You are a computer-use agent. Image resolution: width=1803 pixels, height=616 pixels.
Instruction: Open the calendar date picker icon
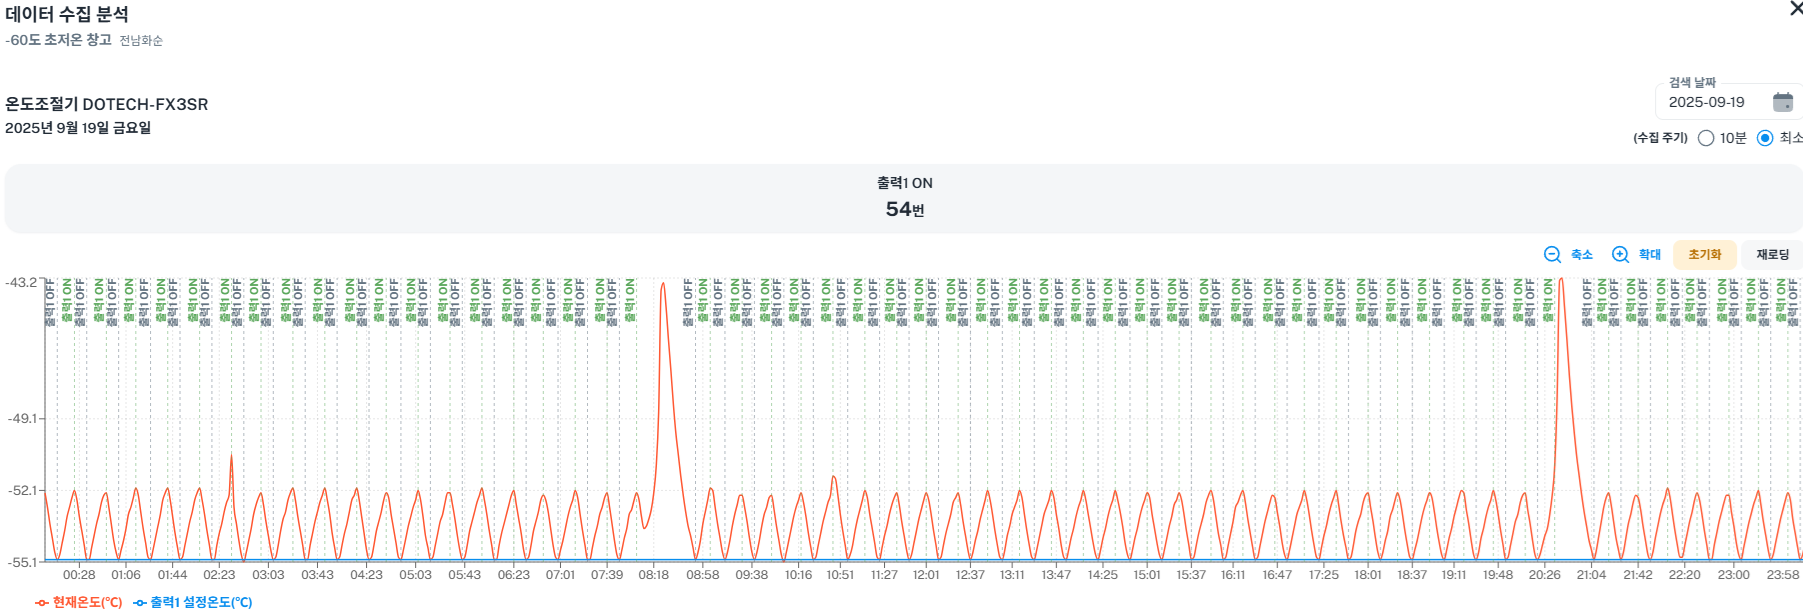[x=1782, y=102]
